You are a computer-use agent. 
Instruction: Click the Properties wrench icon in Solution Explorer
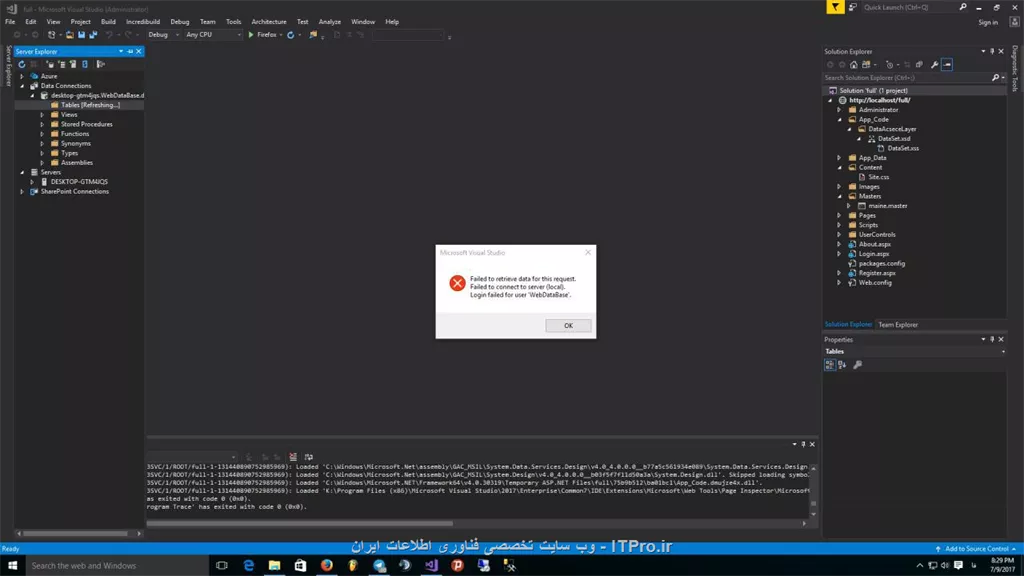935,65
